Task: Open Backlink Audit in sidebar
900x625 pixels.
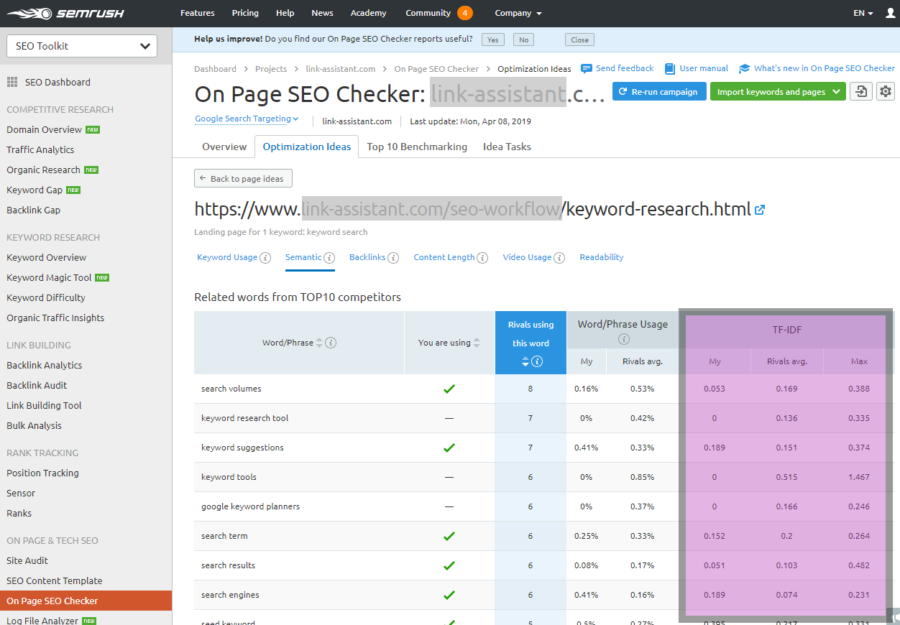Action: tap(37, 386)
